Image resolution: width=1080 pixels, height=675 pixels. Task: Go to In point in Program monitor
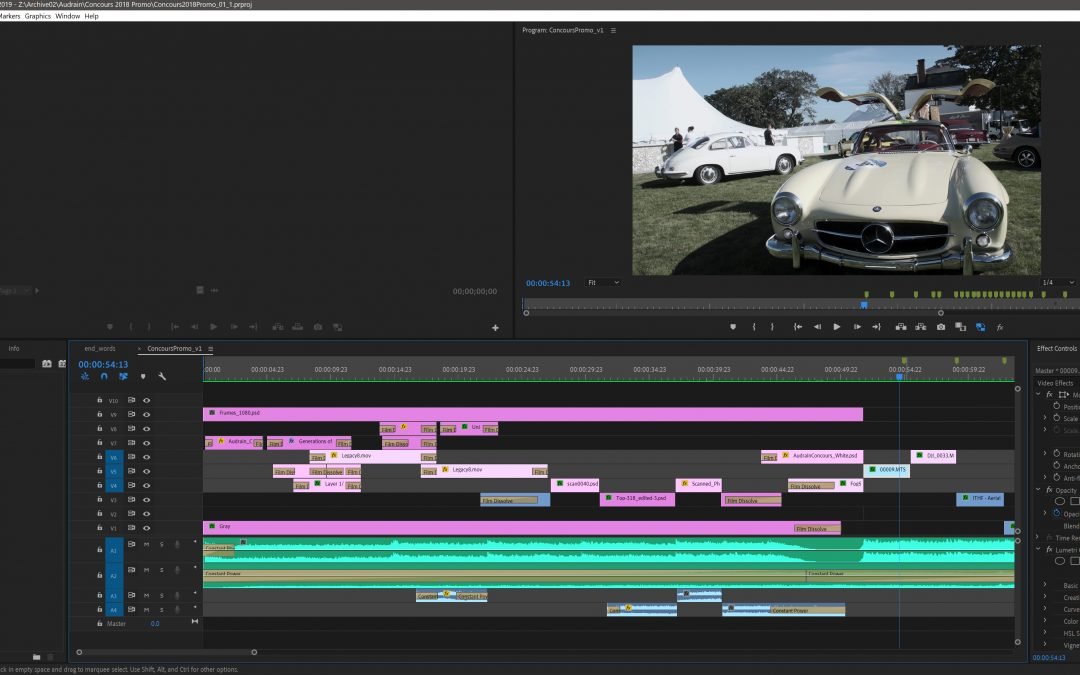click(798, 327)
